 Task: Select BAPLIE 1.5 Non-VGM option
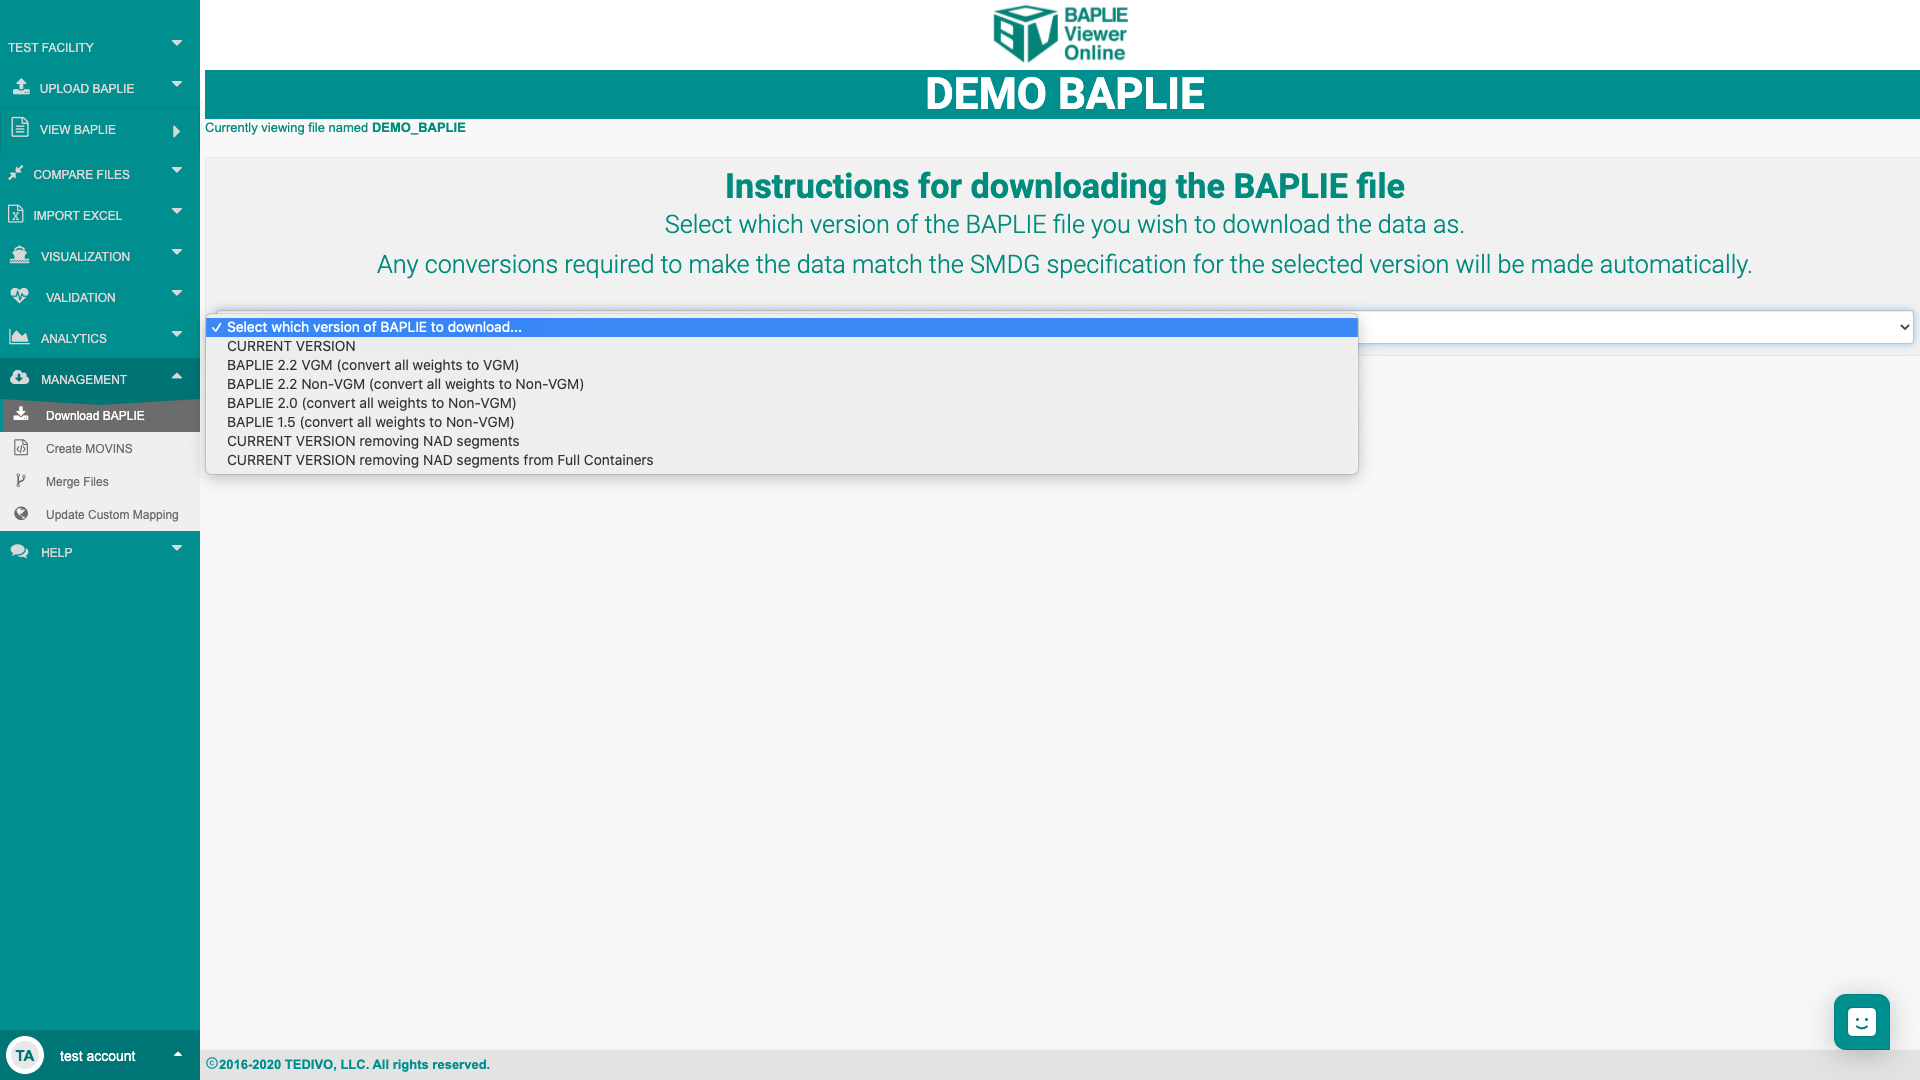(370, 422)
